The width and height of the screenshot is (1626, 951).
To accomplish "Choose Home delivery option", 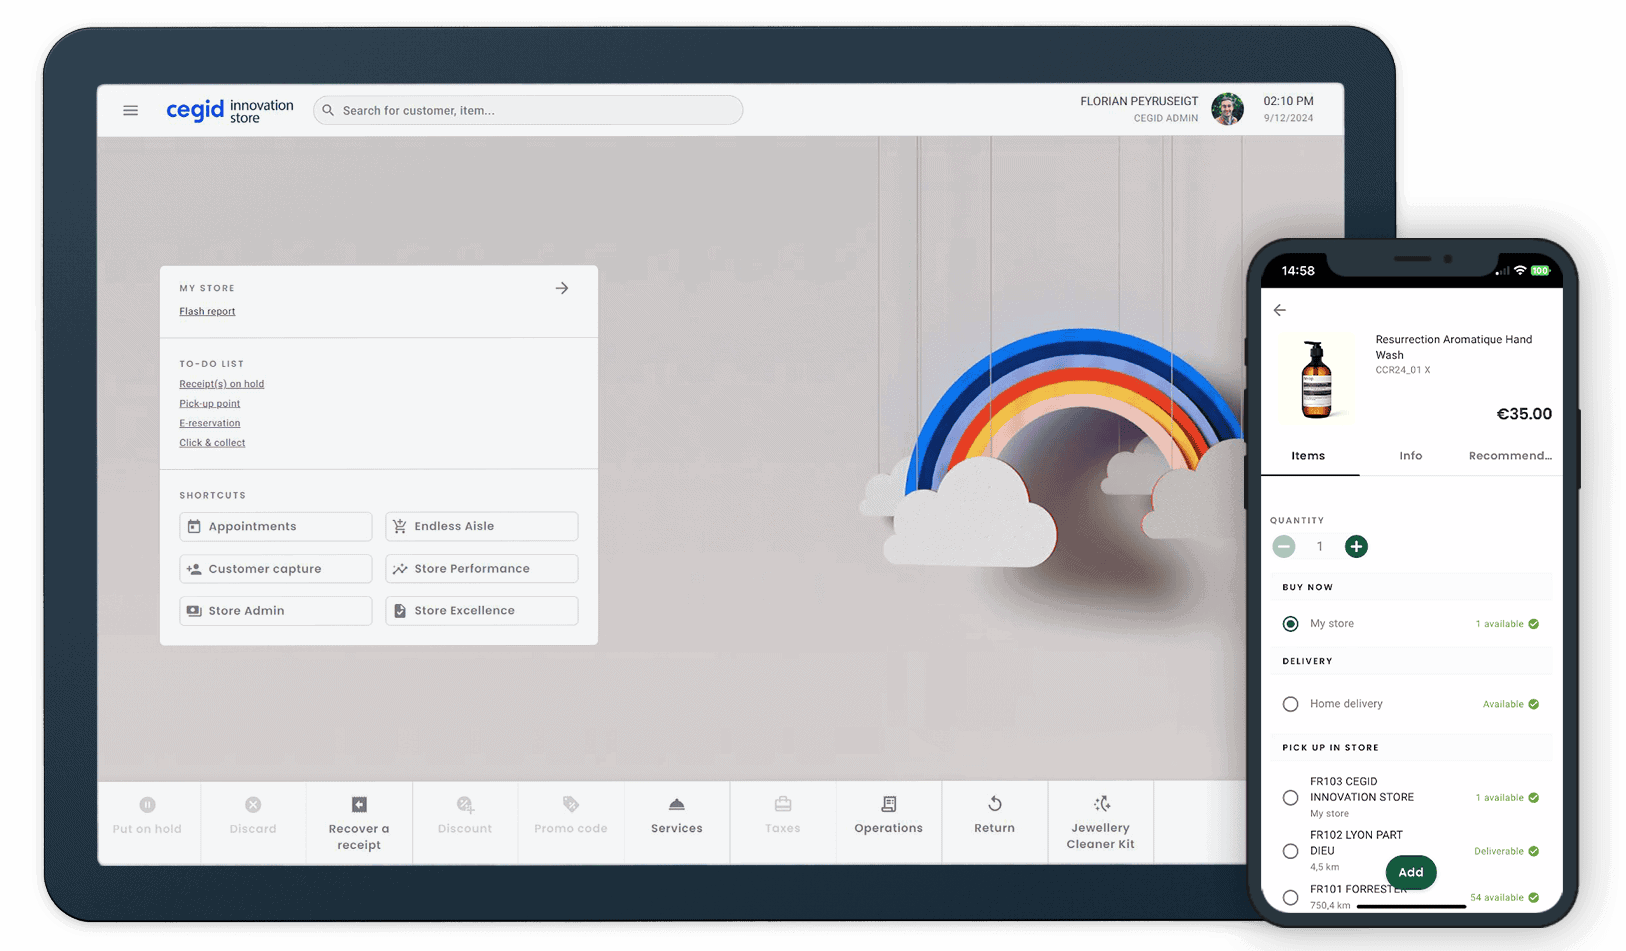I will 1290,703.
